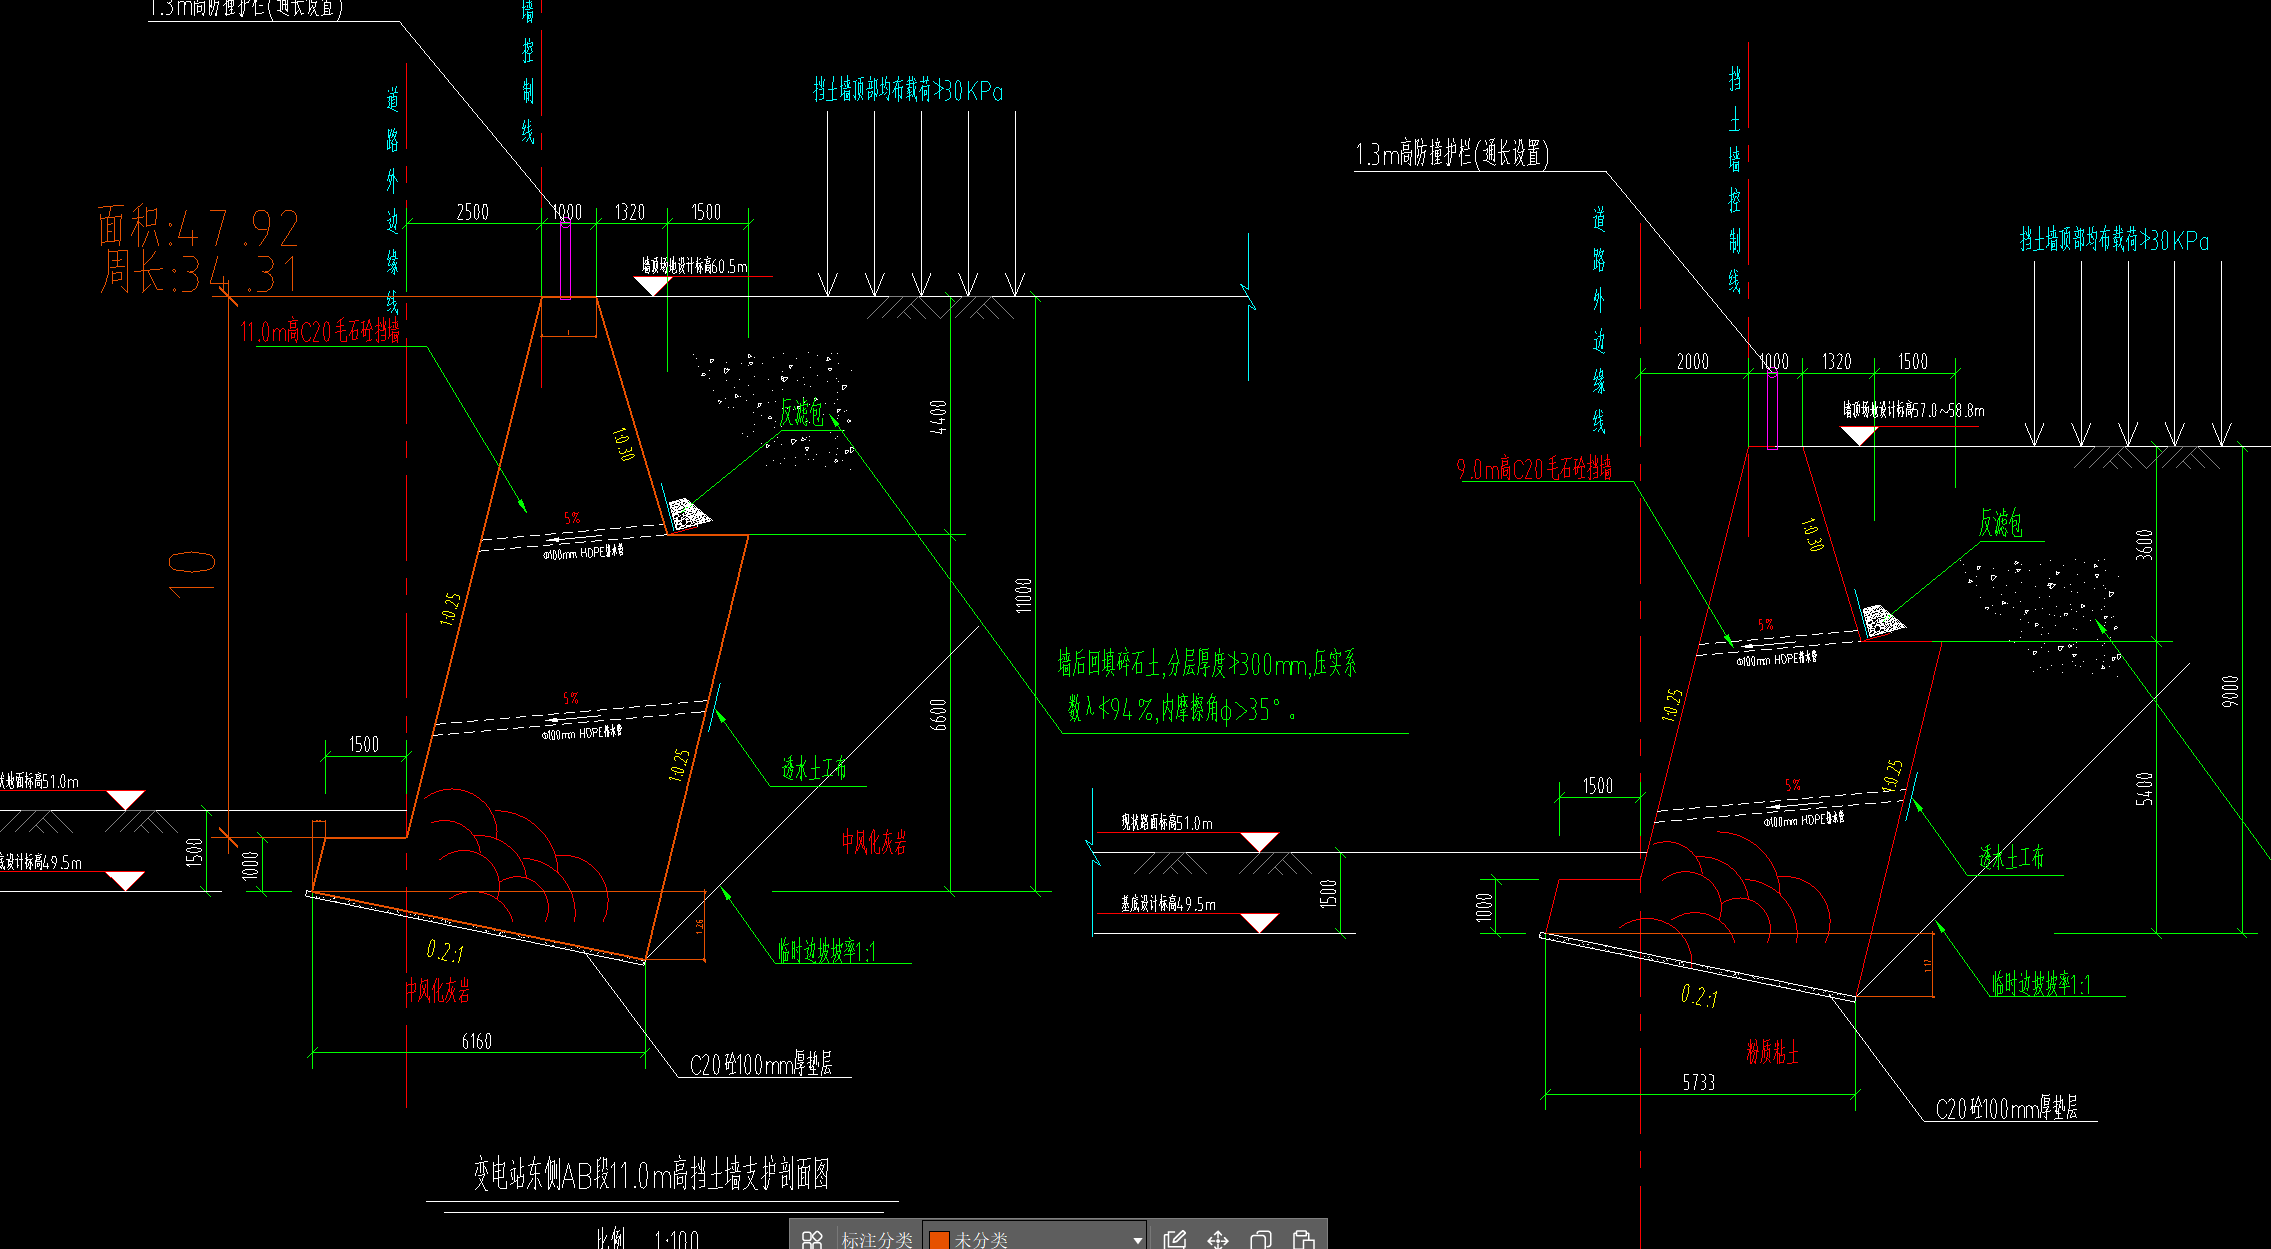Image resolution: width=2271 pixels, height=1249 pixels.
Task: Click the 基底设计标高49.5m label in middle
Action: click(x=1168, y=904)
